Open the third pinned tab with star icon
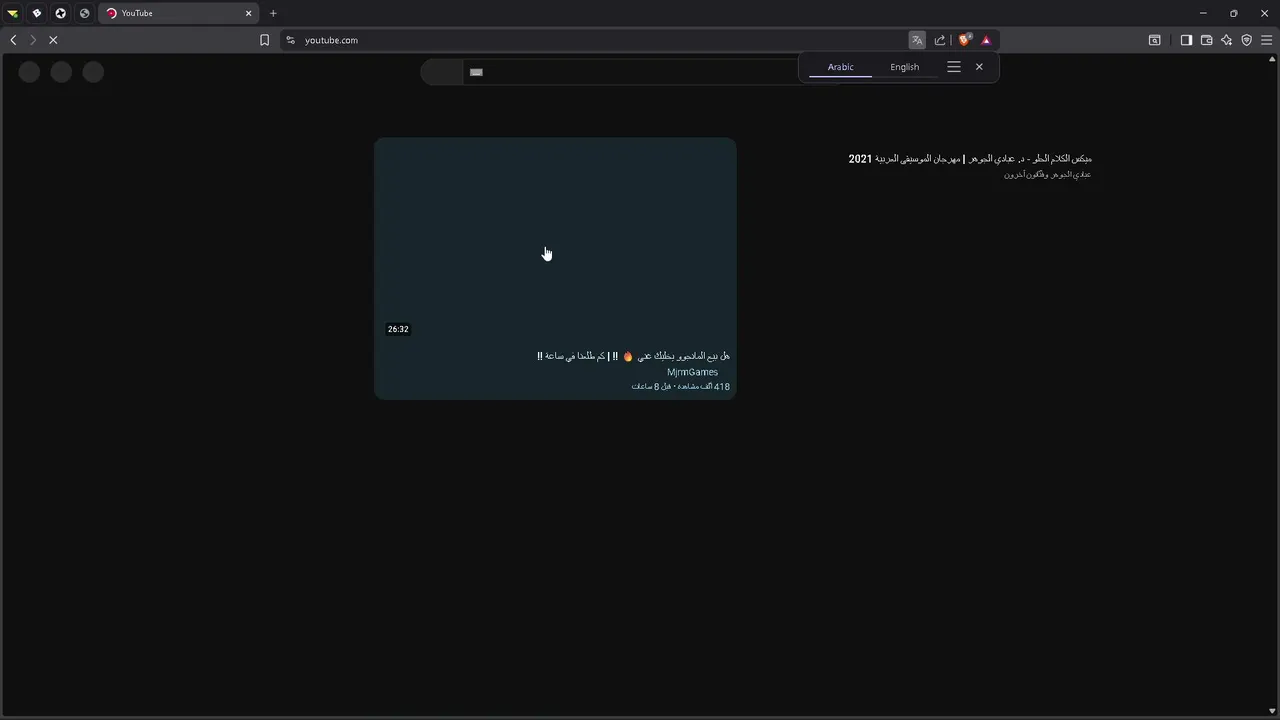The width and height of the screenshot is (1280, 720). (x=61, y=13)
